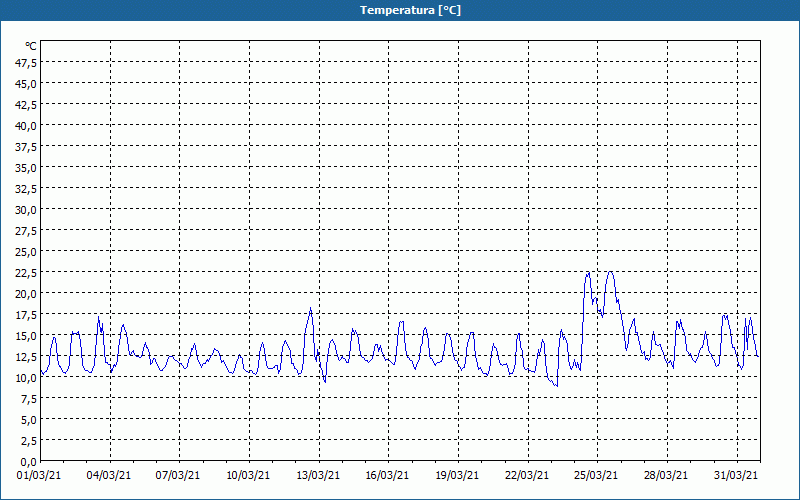Click the 16/03/21 date label

(x=387, y=475)
